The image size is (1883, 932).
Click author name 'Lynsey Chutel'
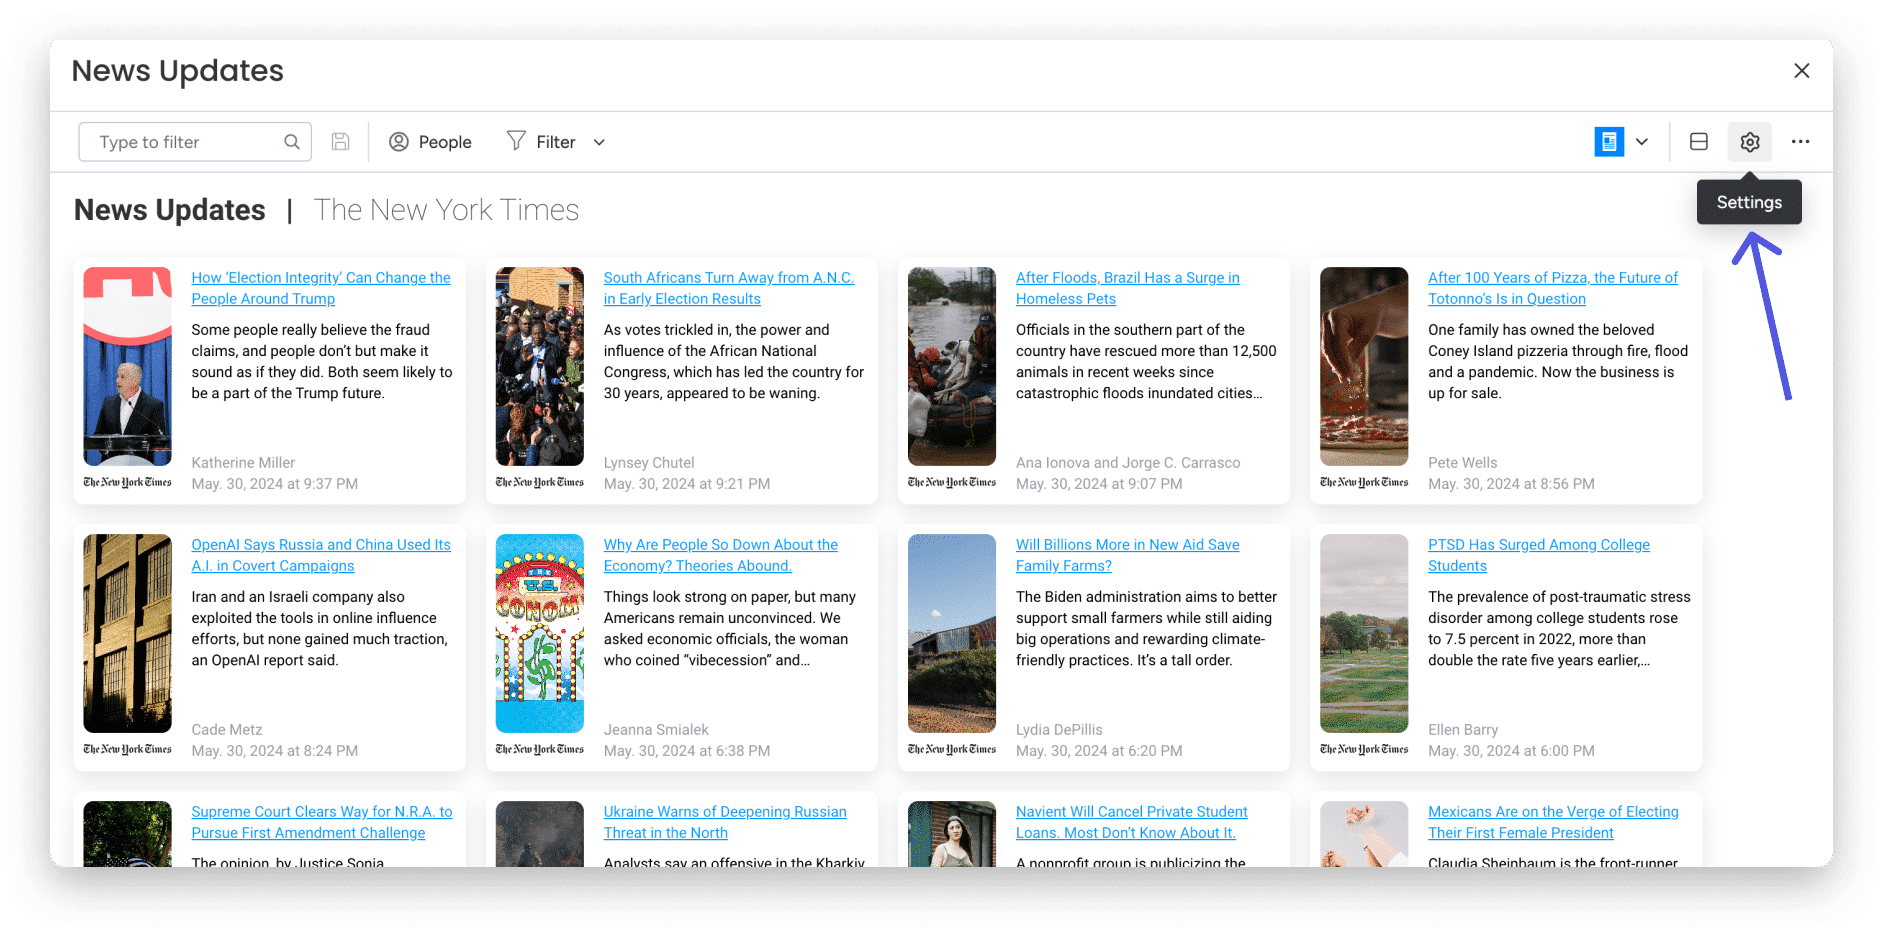(x=649, y=463)
